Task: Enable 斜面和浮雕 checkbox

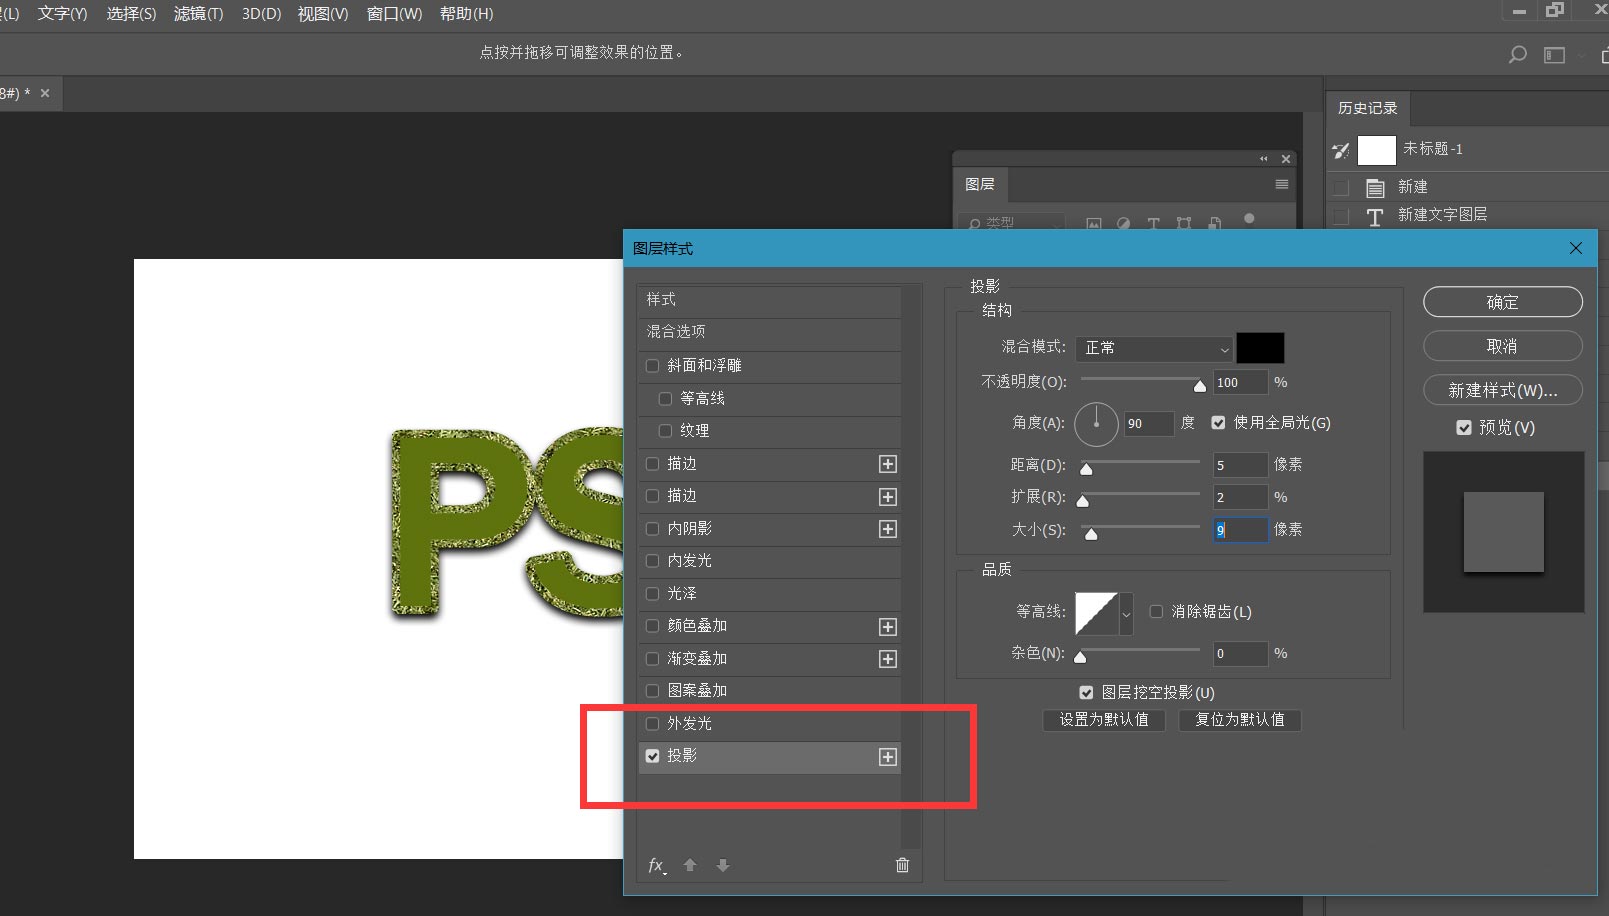Action: tap(653, 366)
